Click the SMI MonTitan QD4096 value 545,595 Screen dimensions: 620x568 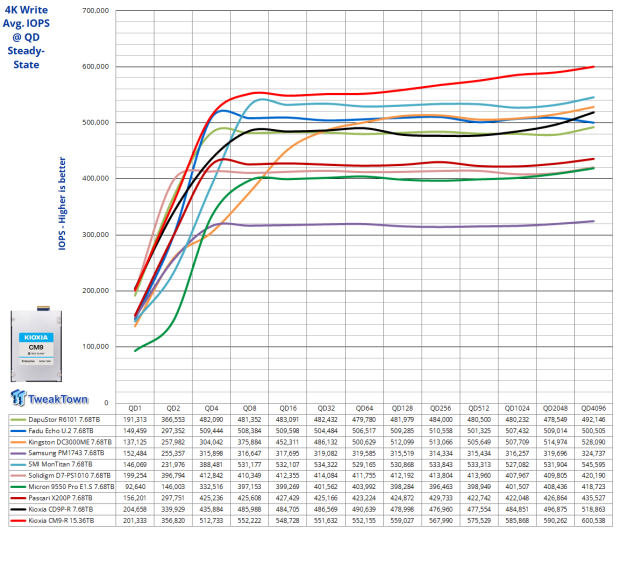tap(594, 464)
